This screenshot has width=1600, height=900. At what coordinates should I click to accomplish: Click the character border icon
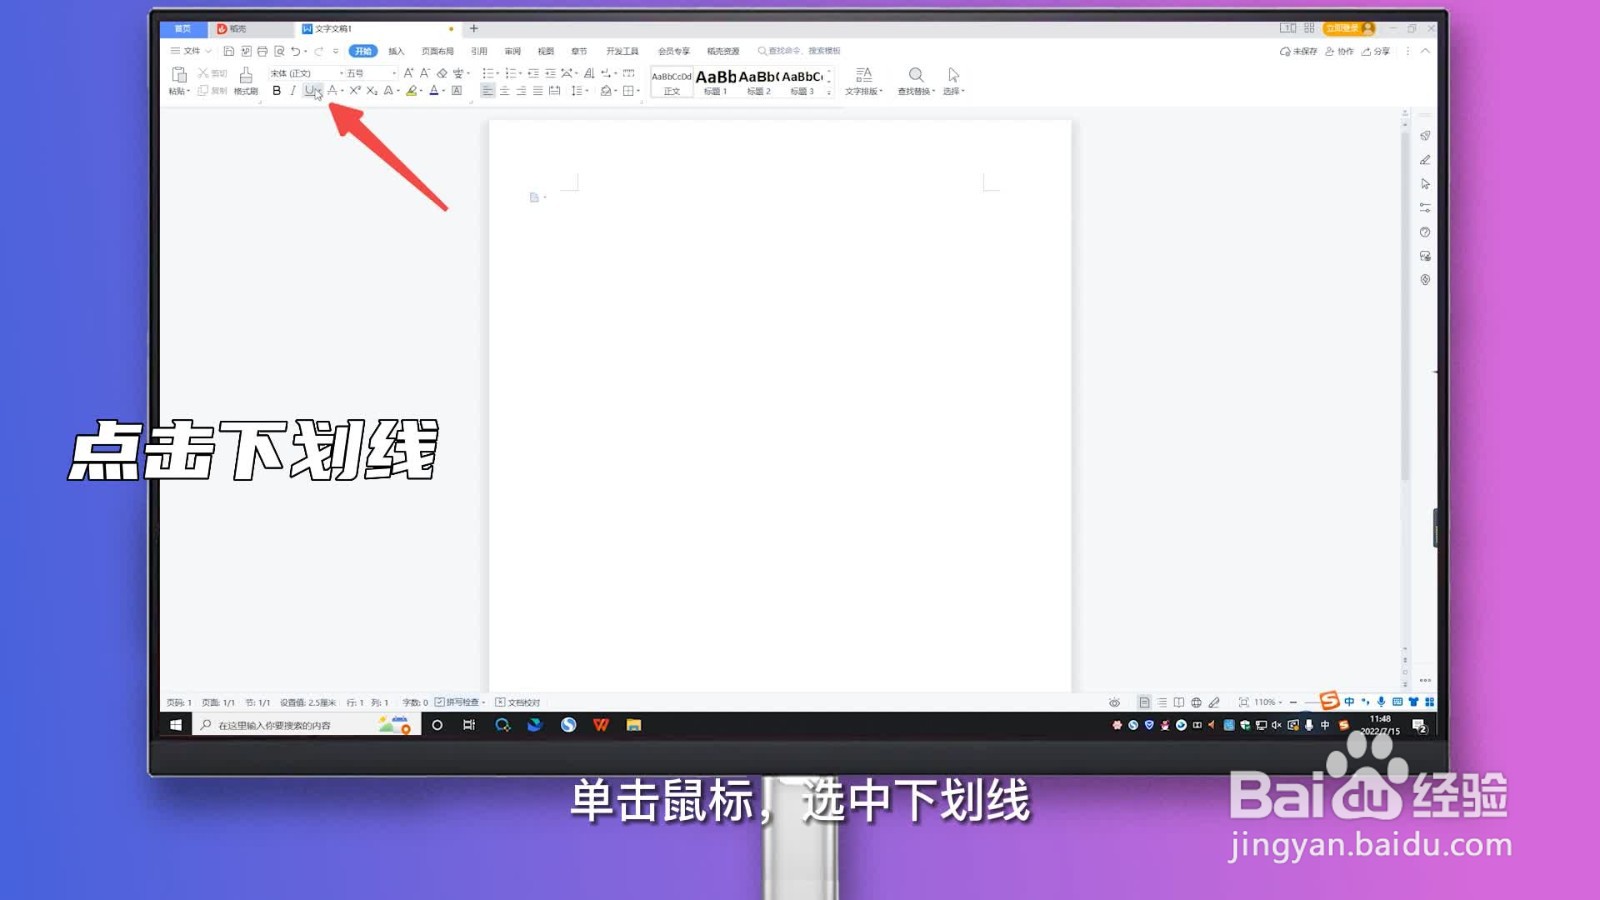457,91
